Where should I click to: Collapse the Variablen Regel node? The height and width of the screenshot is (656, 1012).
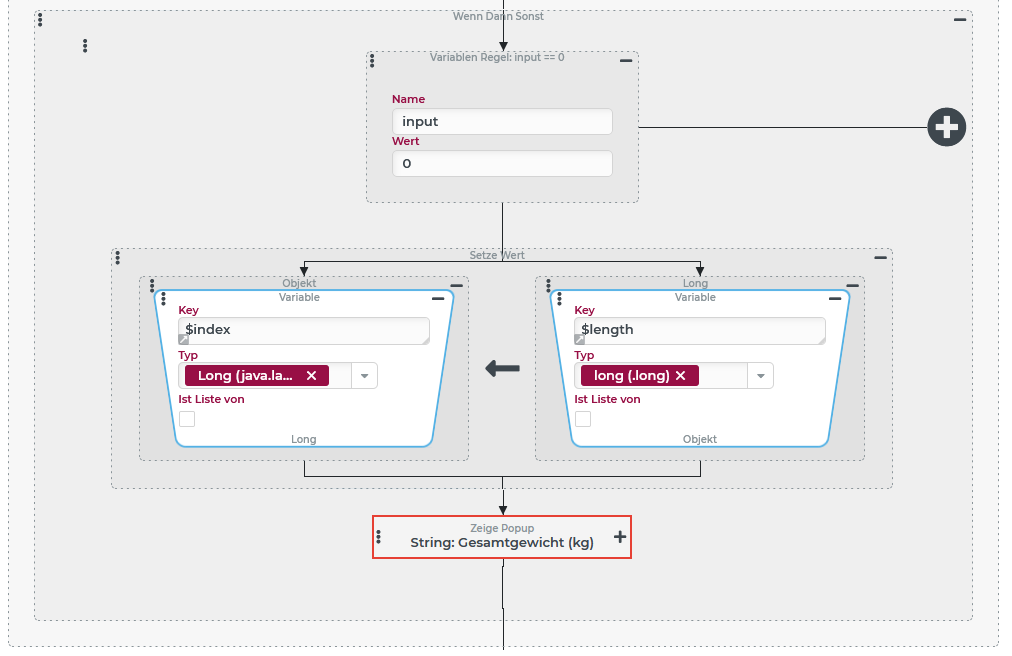tap(626, 61)
